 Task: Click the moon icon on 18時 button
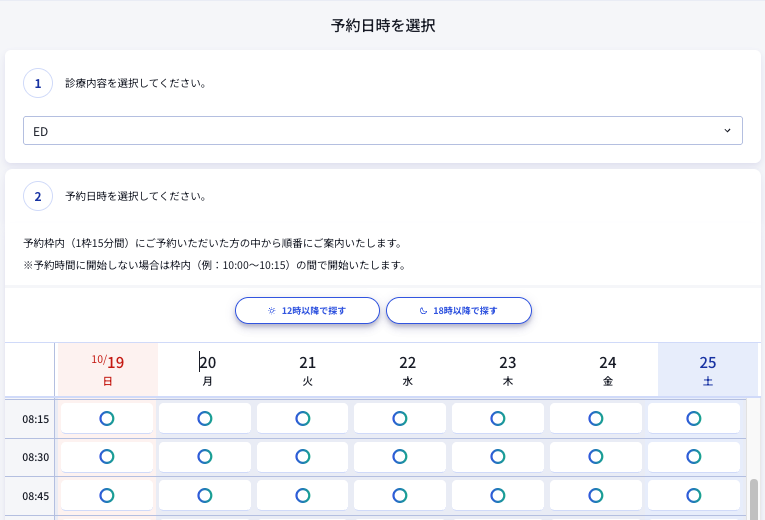pos(422,311)
